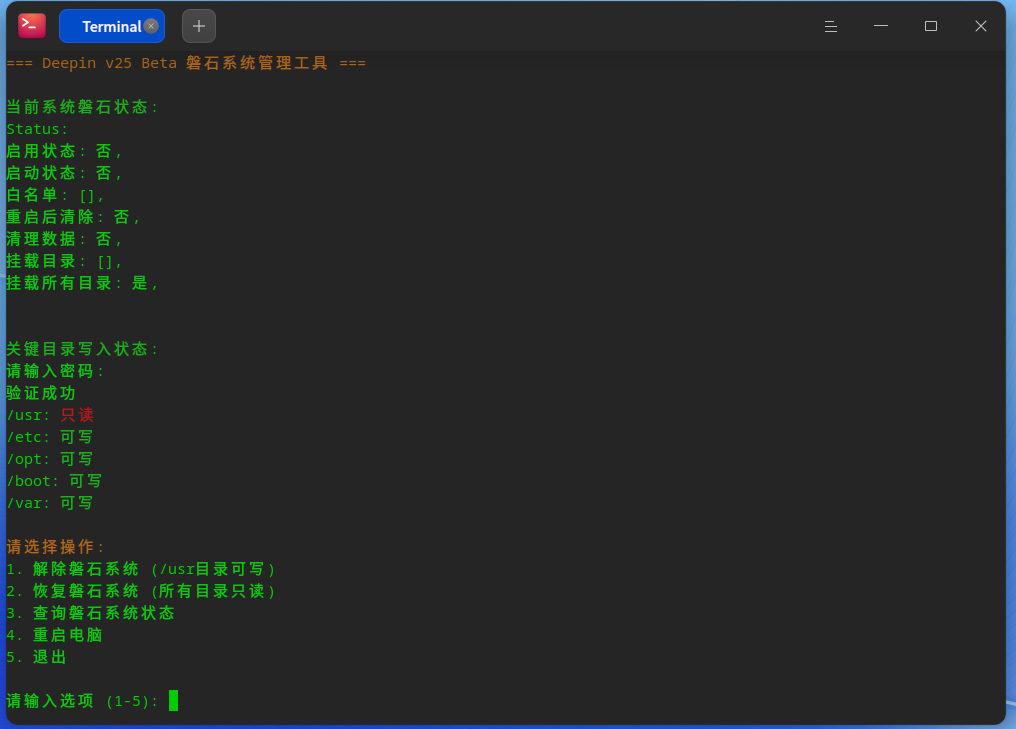Click the green cursor at the option prompt

tap(174, 700)
